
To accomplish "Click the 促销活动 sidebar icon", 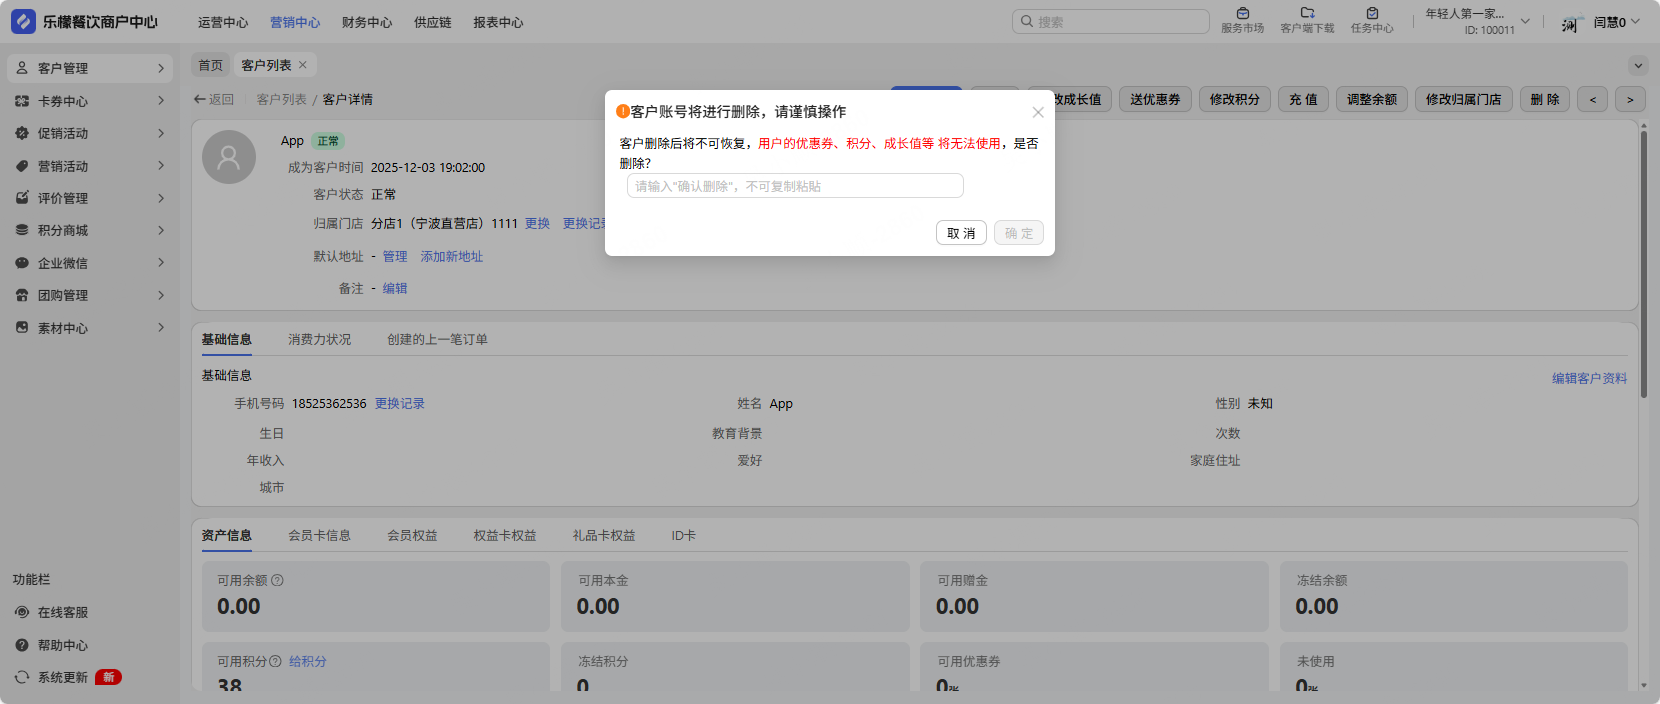I will pyautogui.click(x=22, y=133).
